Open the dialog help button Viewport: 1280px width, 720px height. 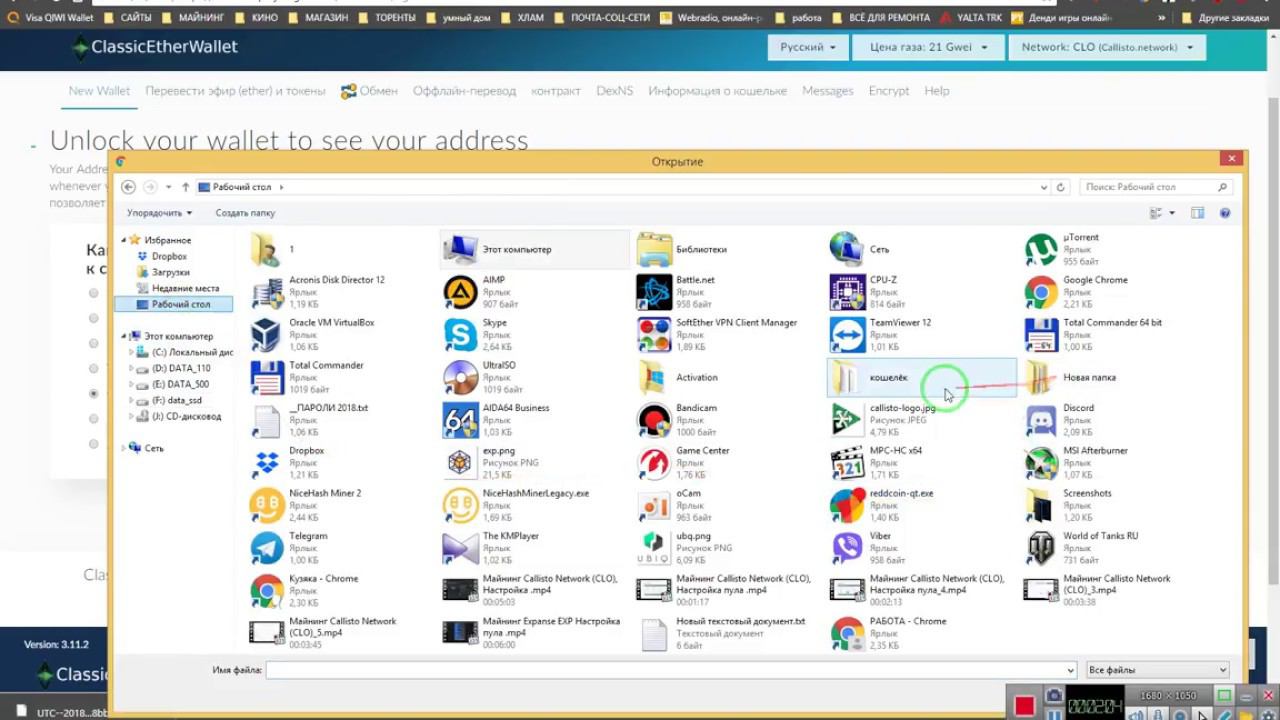click(1225, 213)
